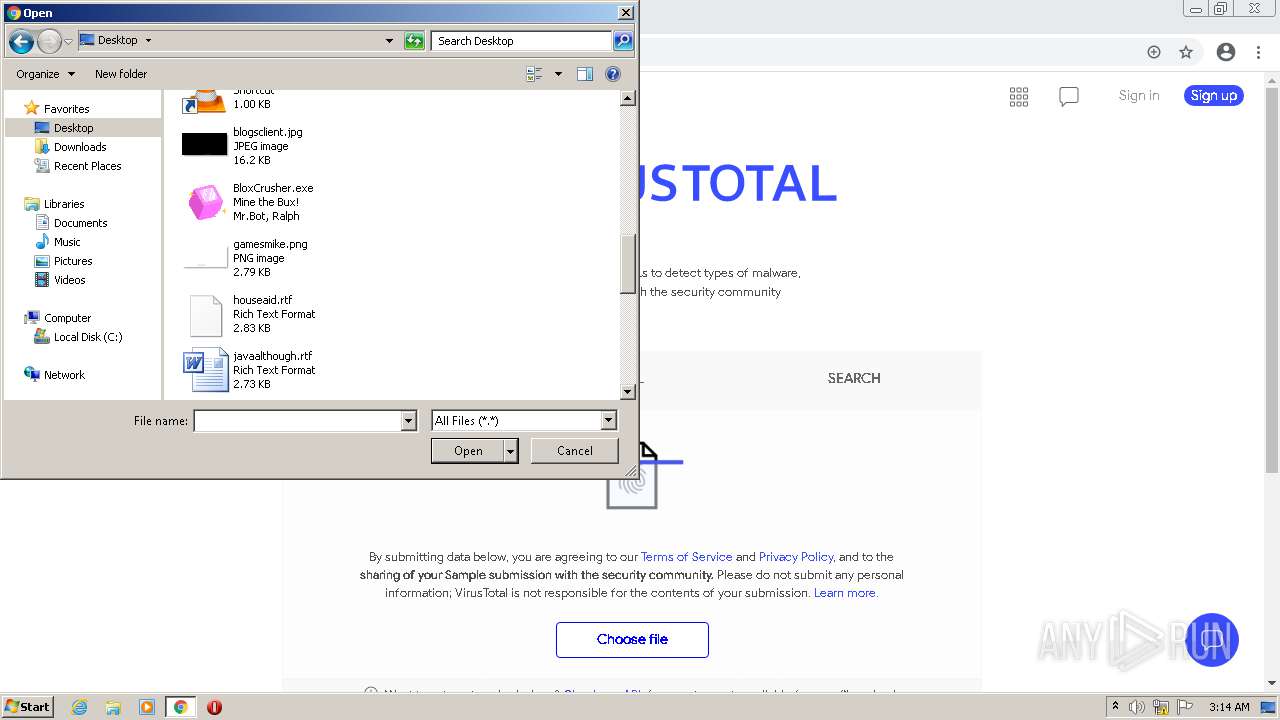Click the file list scroll down arrow
1280x720 pixels.
pyautogui.click(x=628, y=392)
